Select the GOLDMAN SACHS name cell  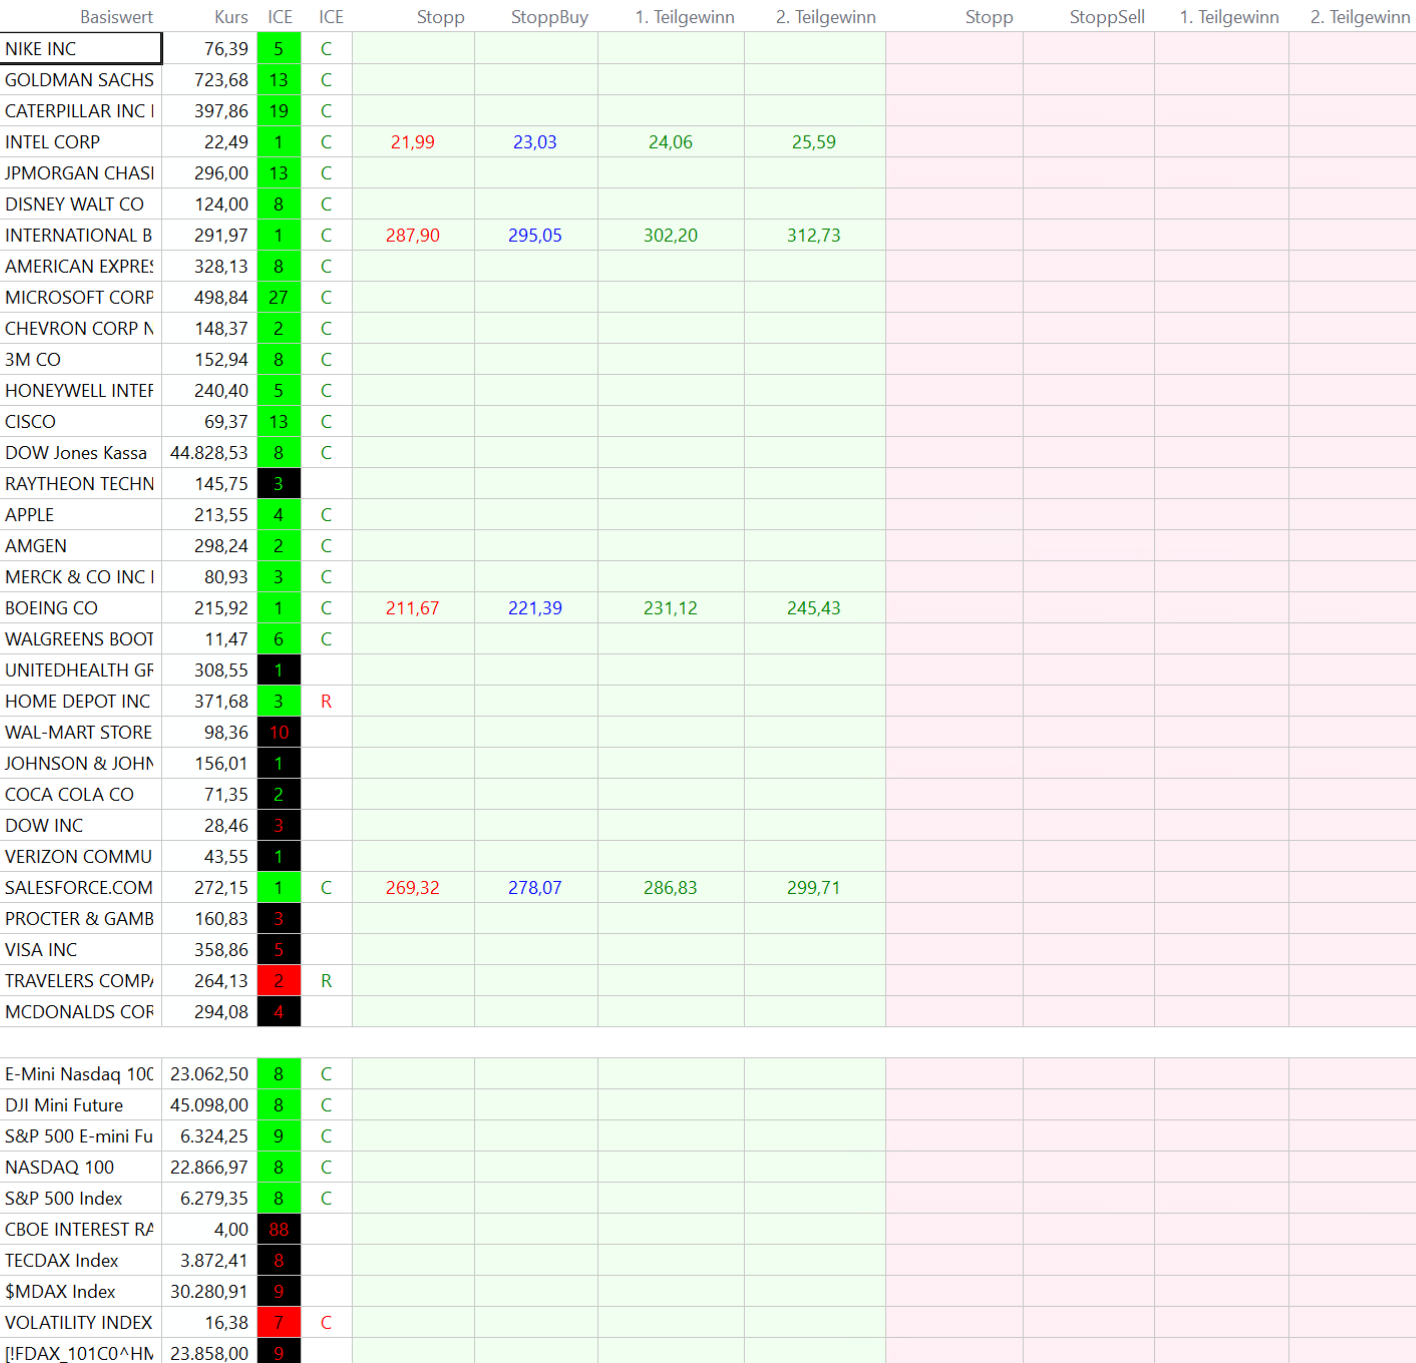coord(80,80)
